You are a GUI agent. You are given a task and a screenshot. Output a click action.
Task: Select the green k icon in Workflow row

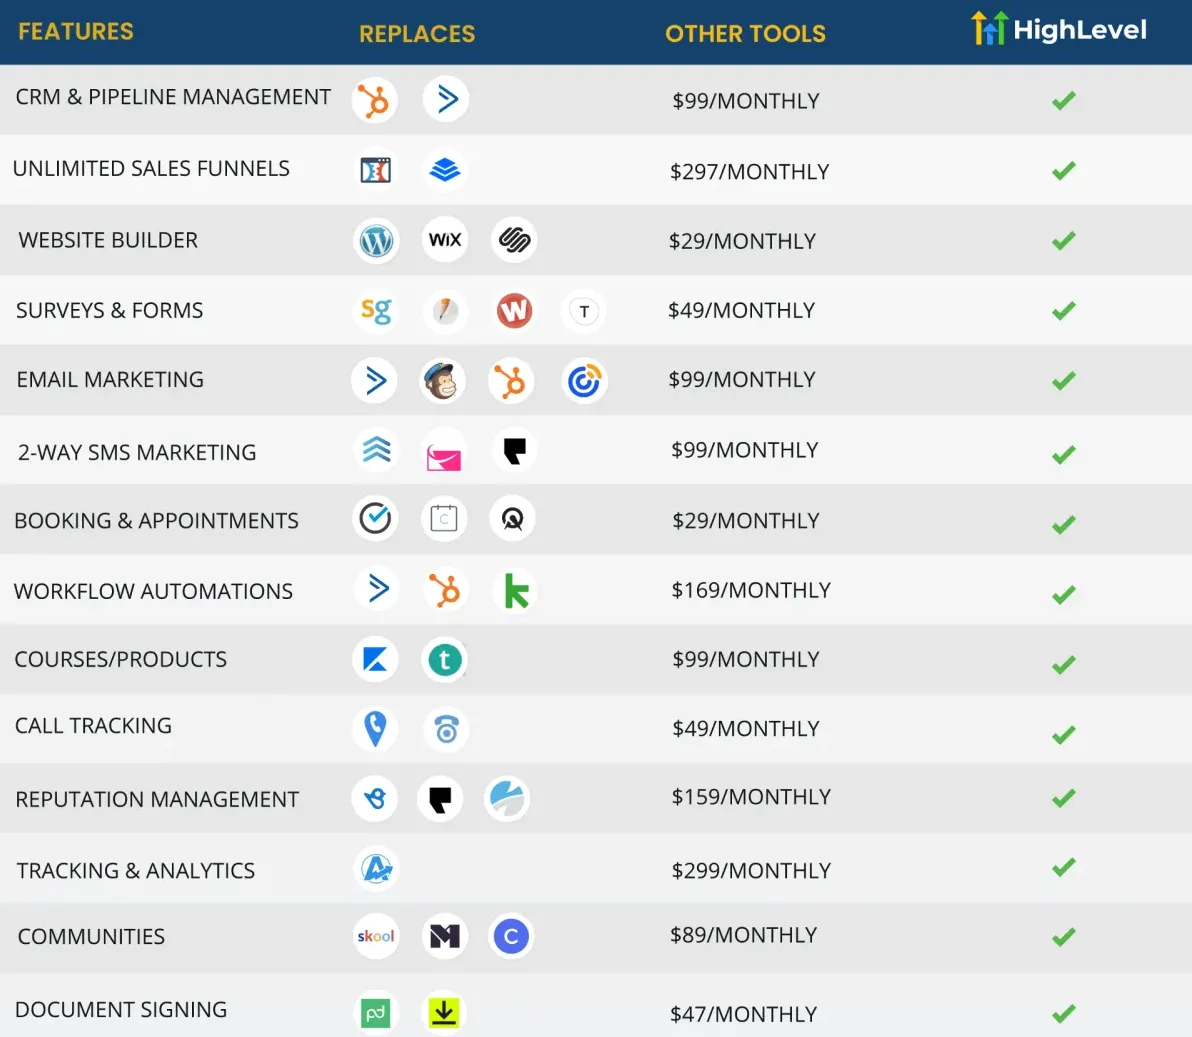(x=515, y=591)
